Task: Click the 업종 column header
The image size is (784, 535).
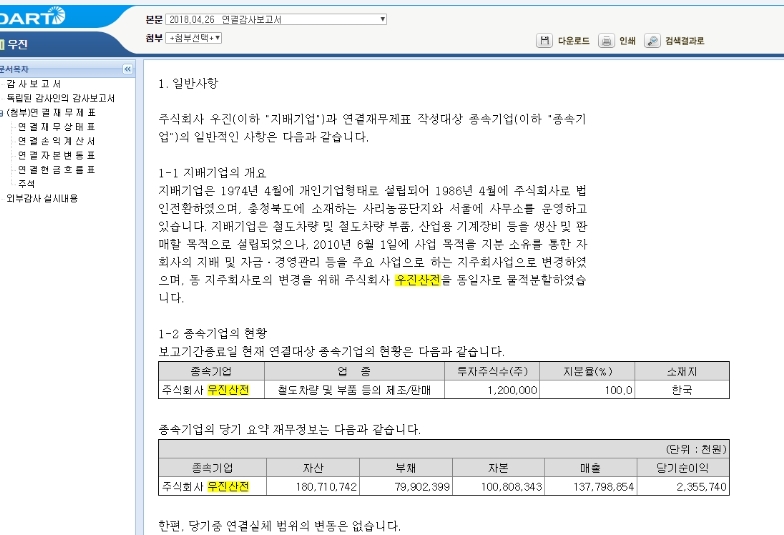Action: (354, 372)
